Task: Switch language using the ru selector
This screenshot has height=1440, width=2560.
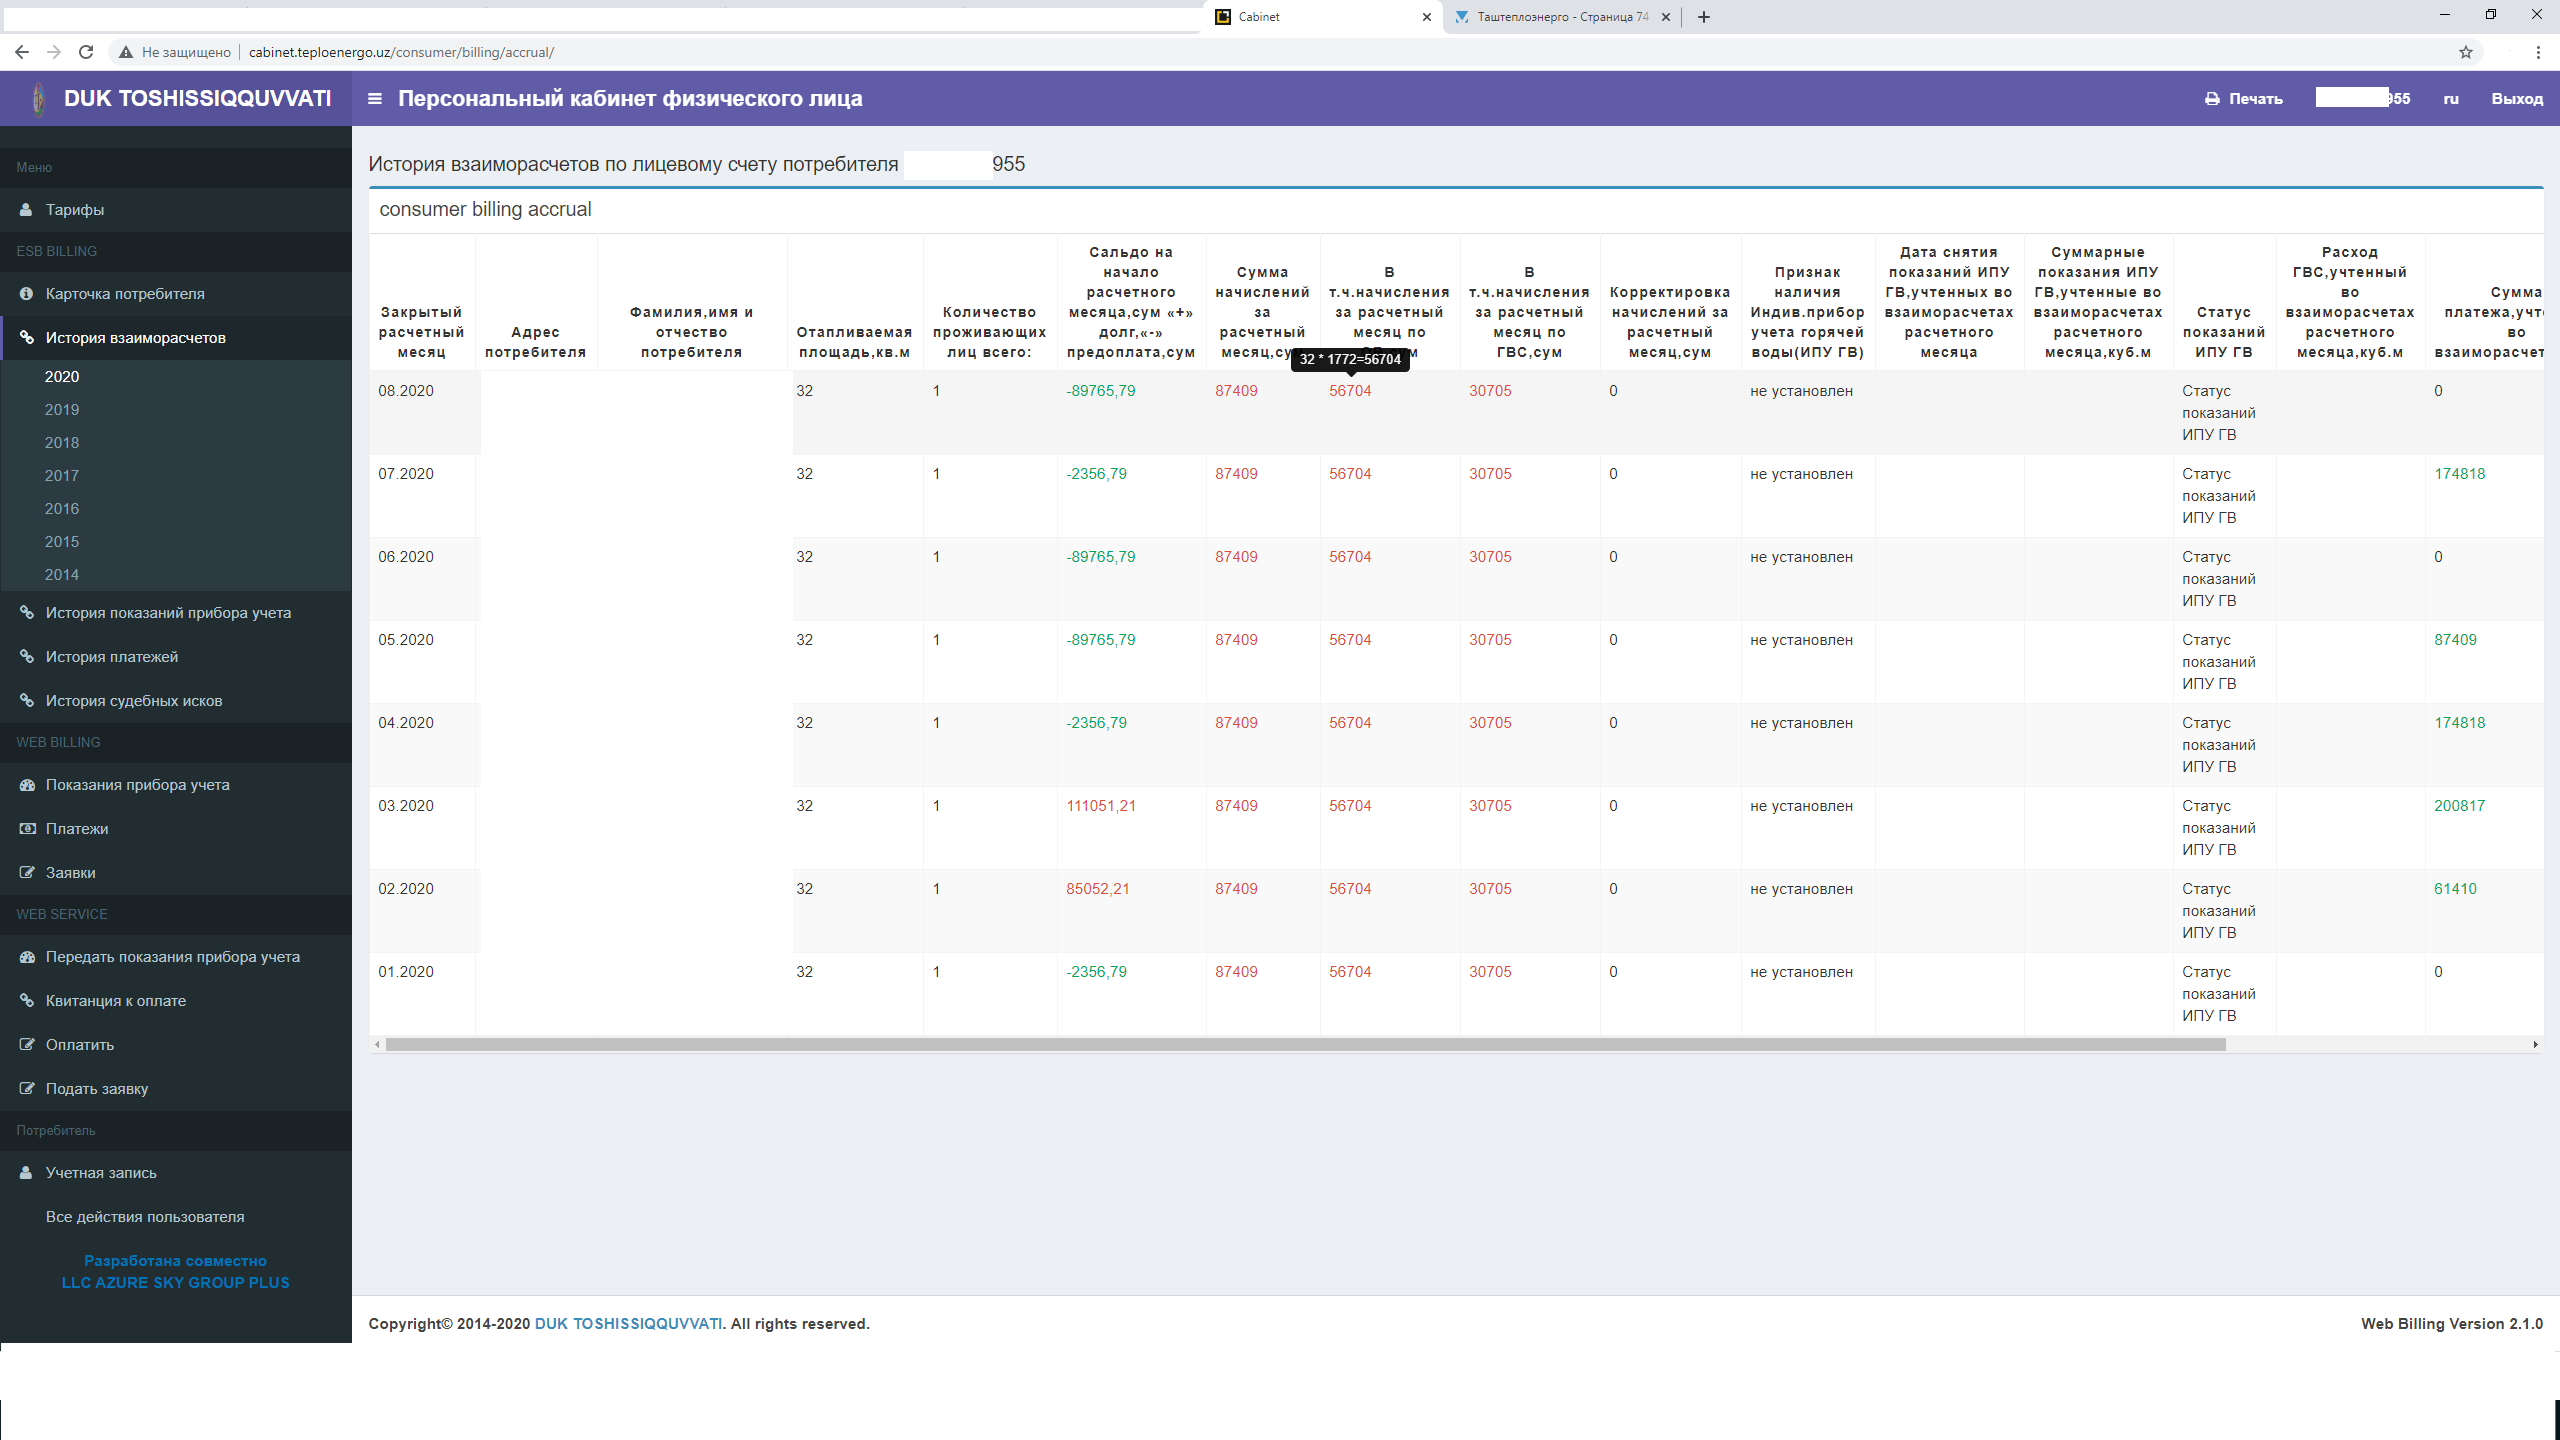Action: click(2451, 99)
